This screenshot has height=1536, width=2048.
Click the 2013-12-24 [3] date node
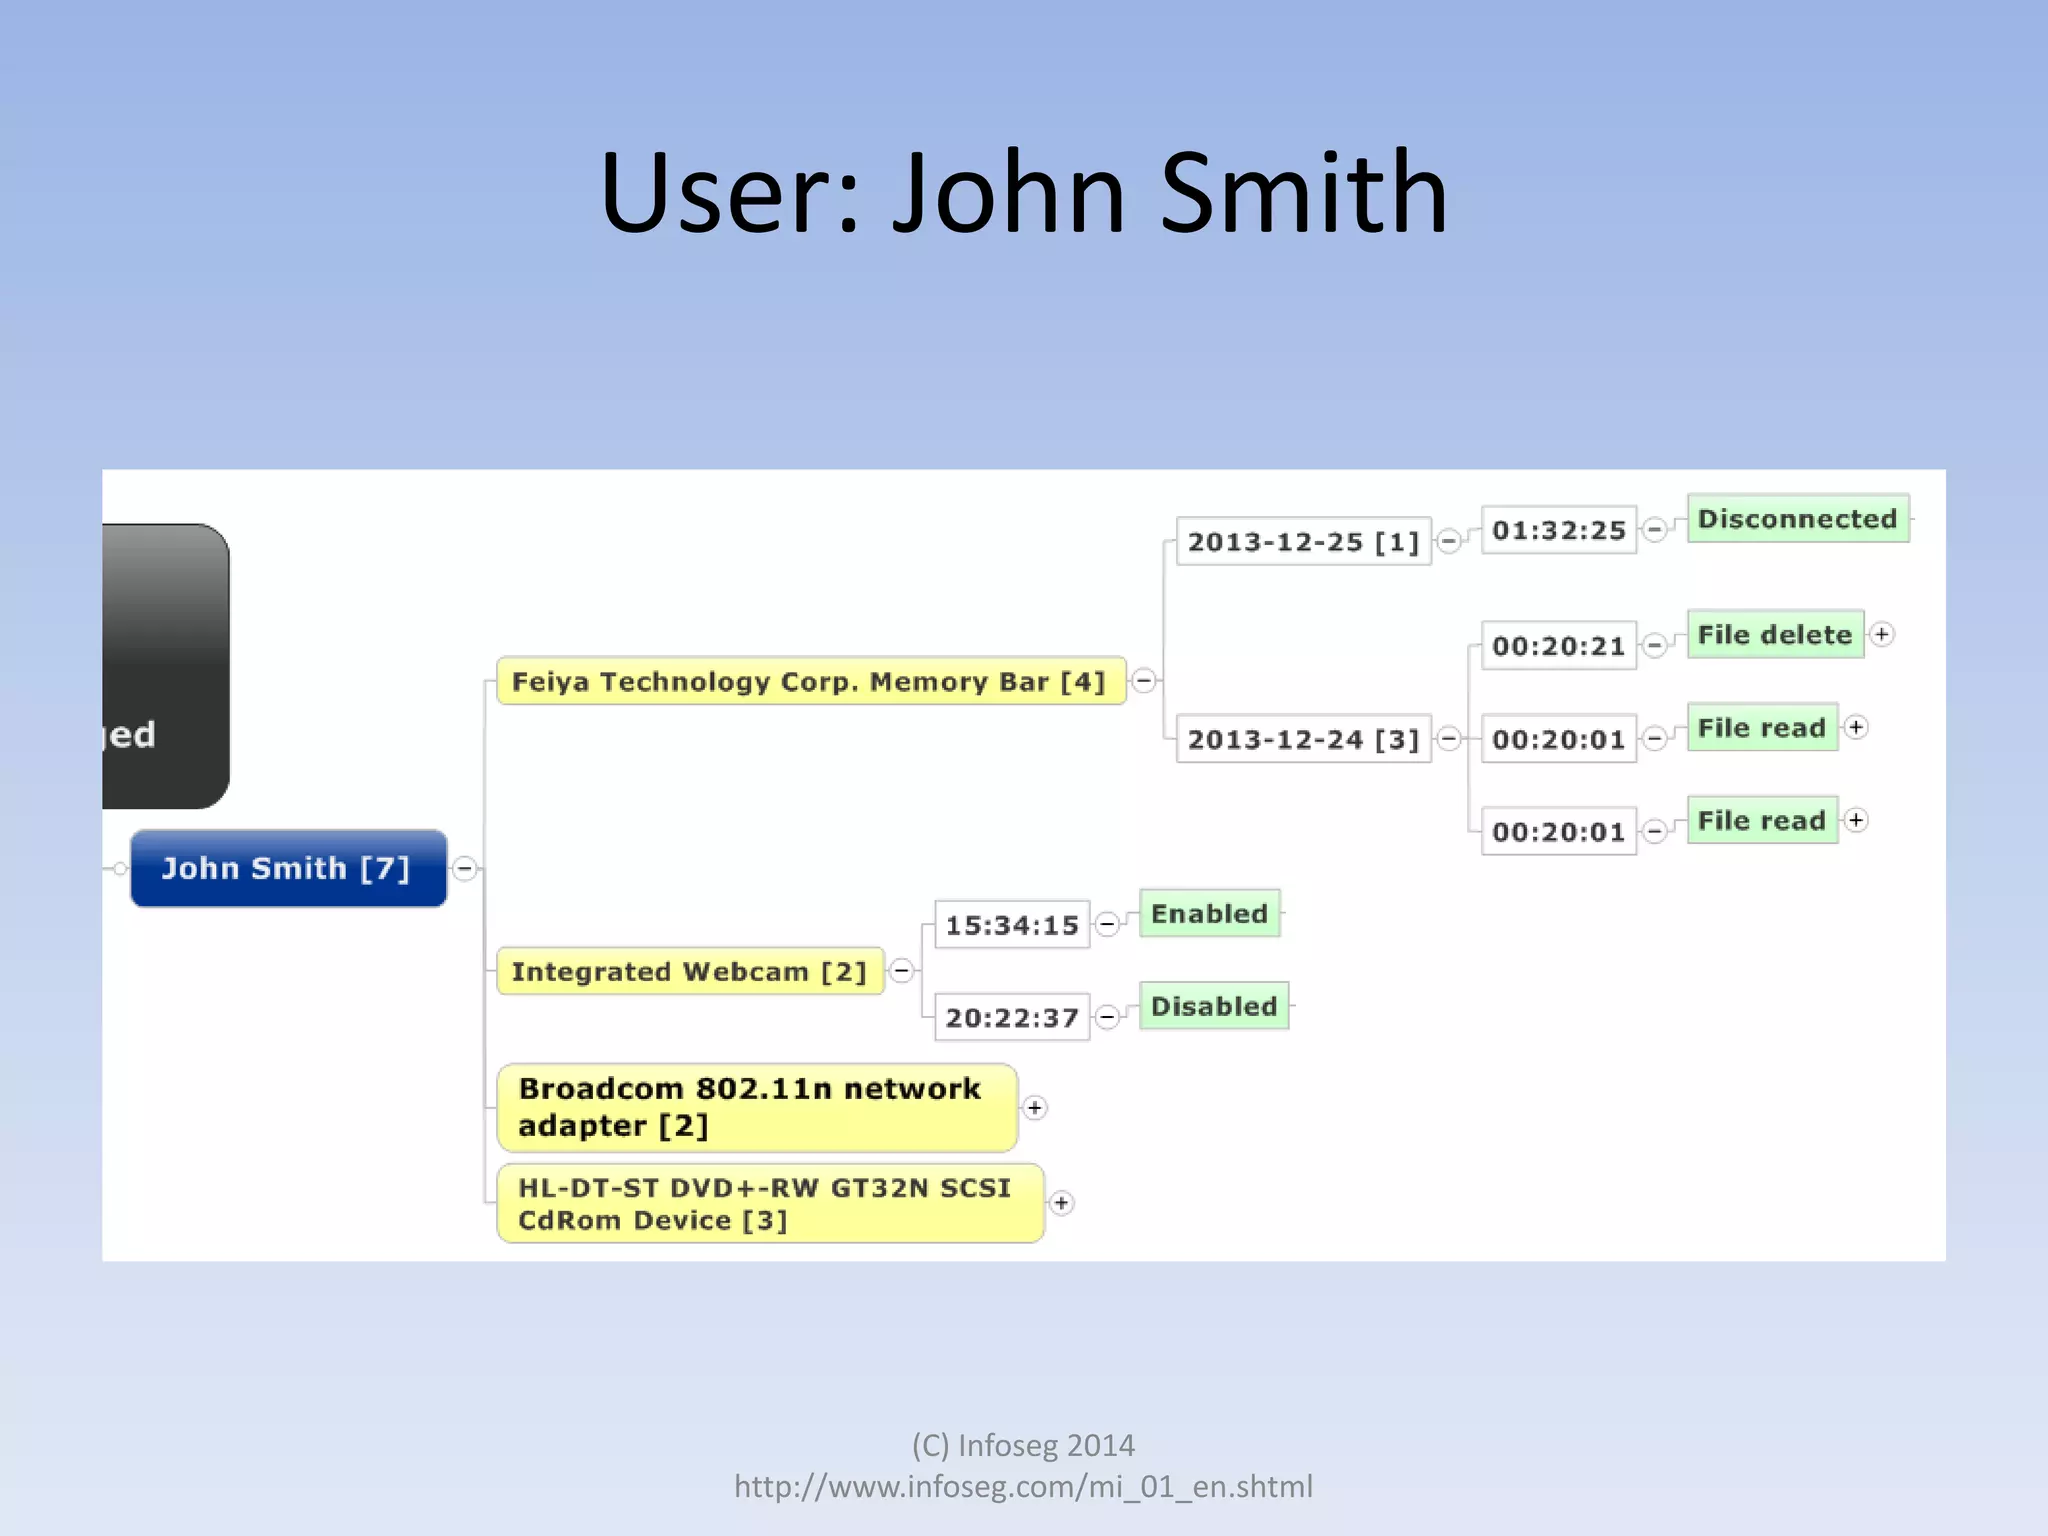coord(1304,739)
